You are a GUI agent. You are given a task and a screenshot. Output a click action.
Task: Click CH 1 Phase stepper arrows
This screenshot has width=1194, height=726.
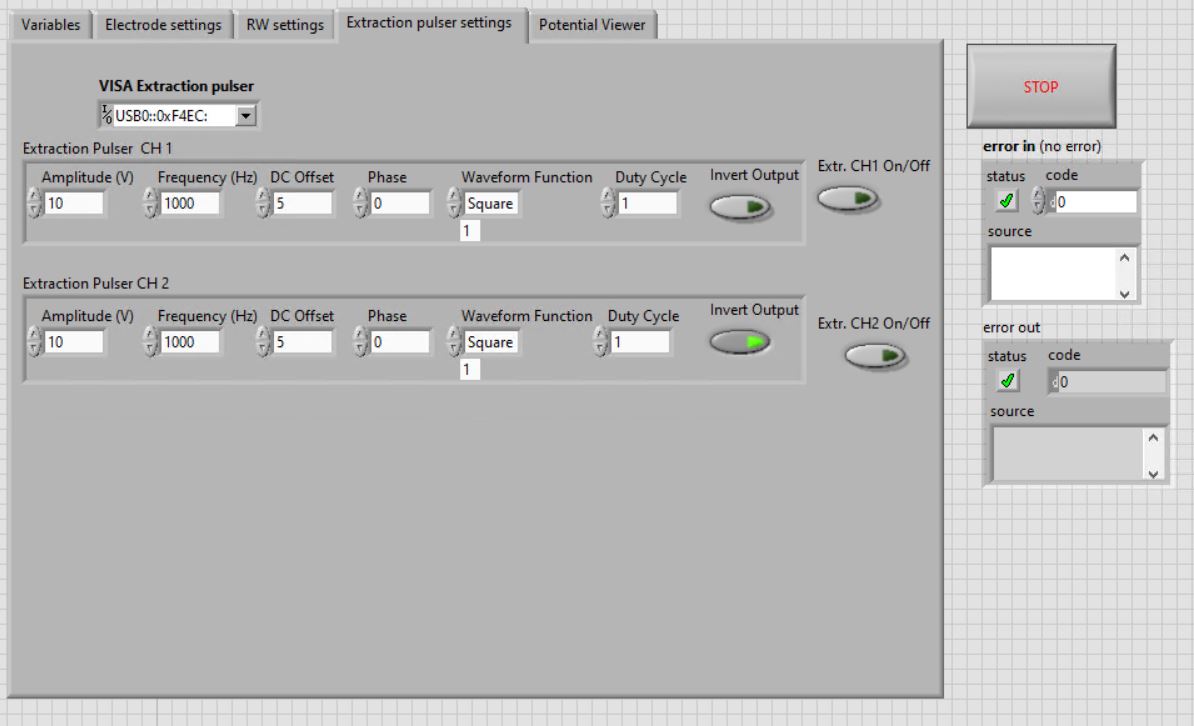pyautogui.click(x=360, y=203)
